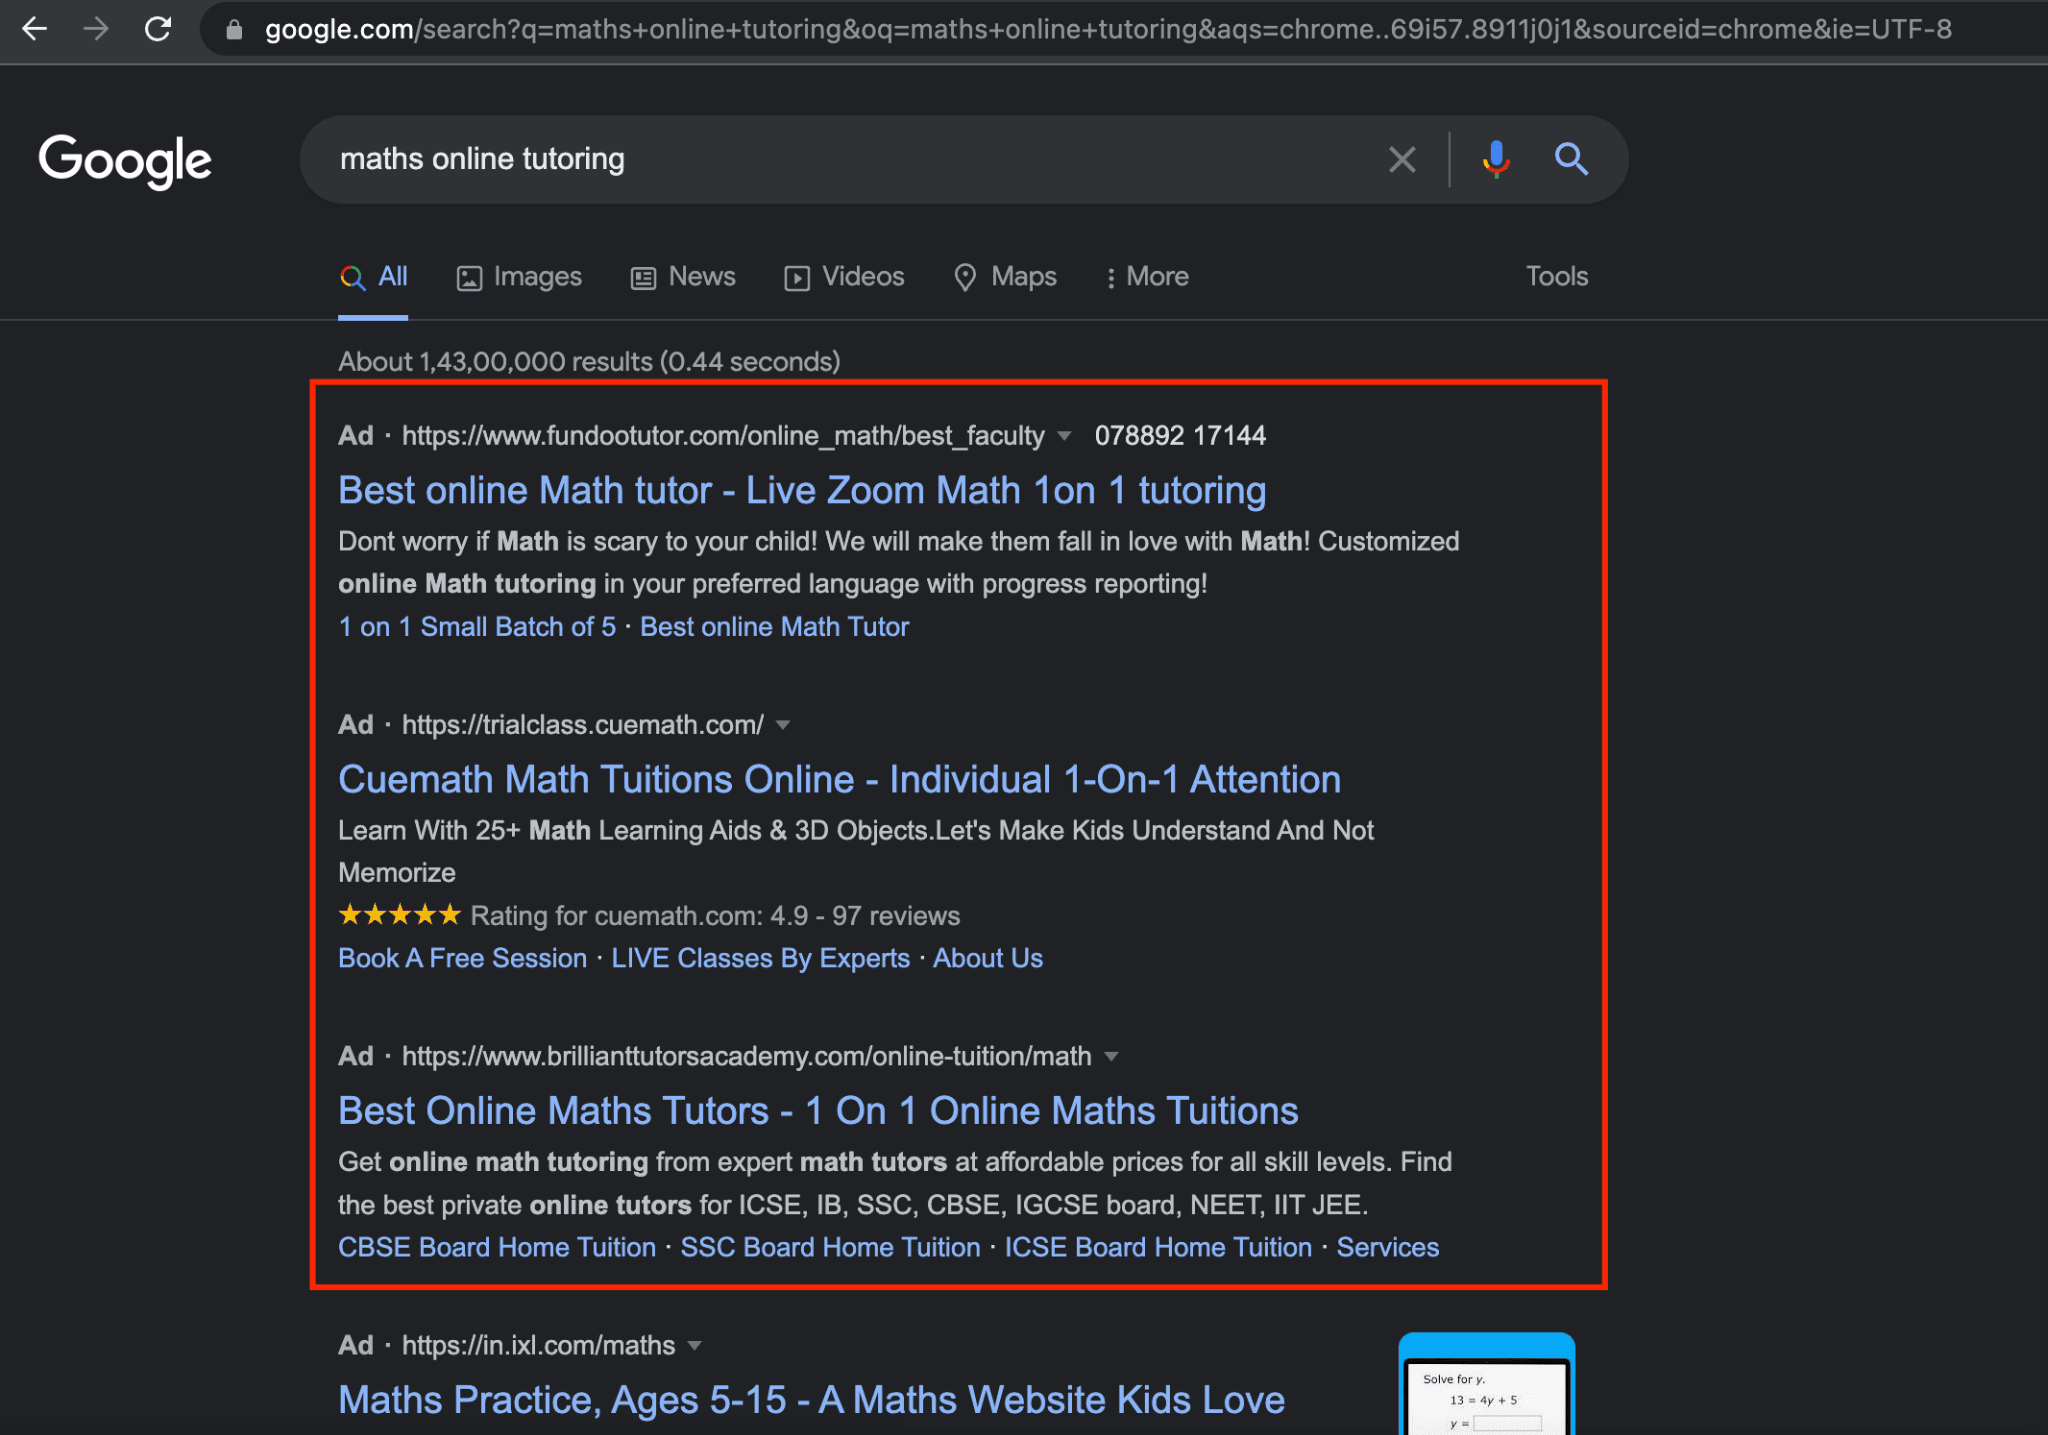Clear the search query with X icon
This screenshot has height=1435, width=2048.
pos(1402,159)
